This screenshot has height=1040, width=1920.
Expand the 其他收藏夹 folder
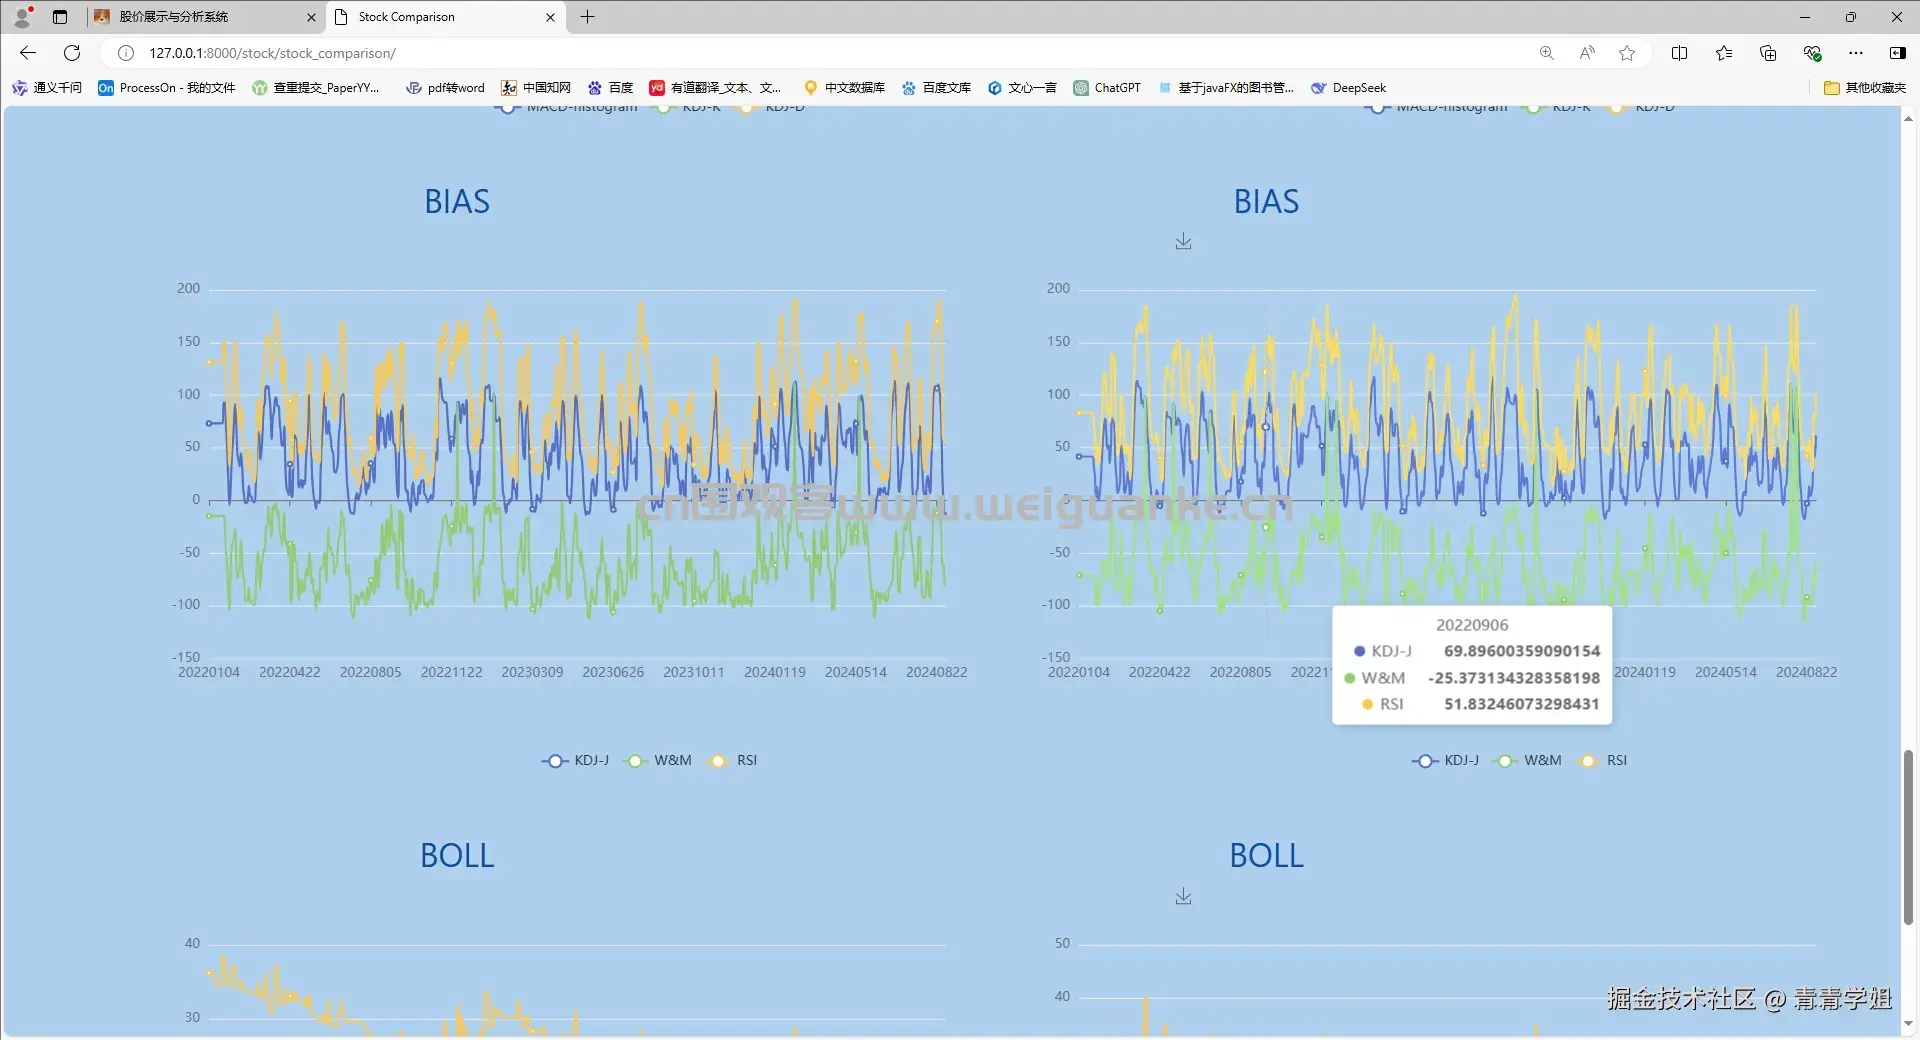pos(1865,88)
